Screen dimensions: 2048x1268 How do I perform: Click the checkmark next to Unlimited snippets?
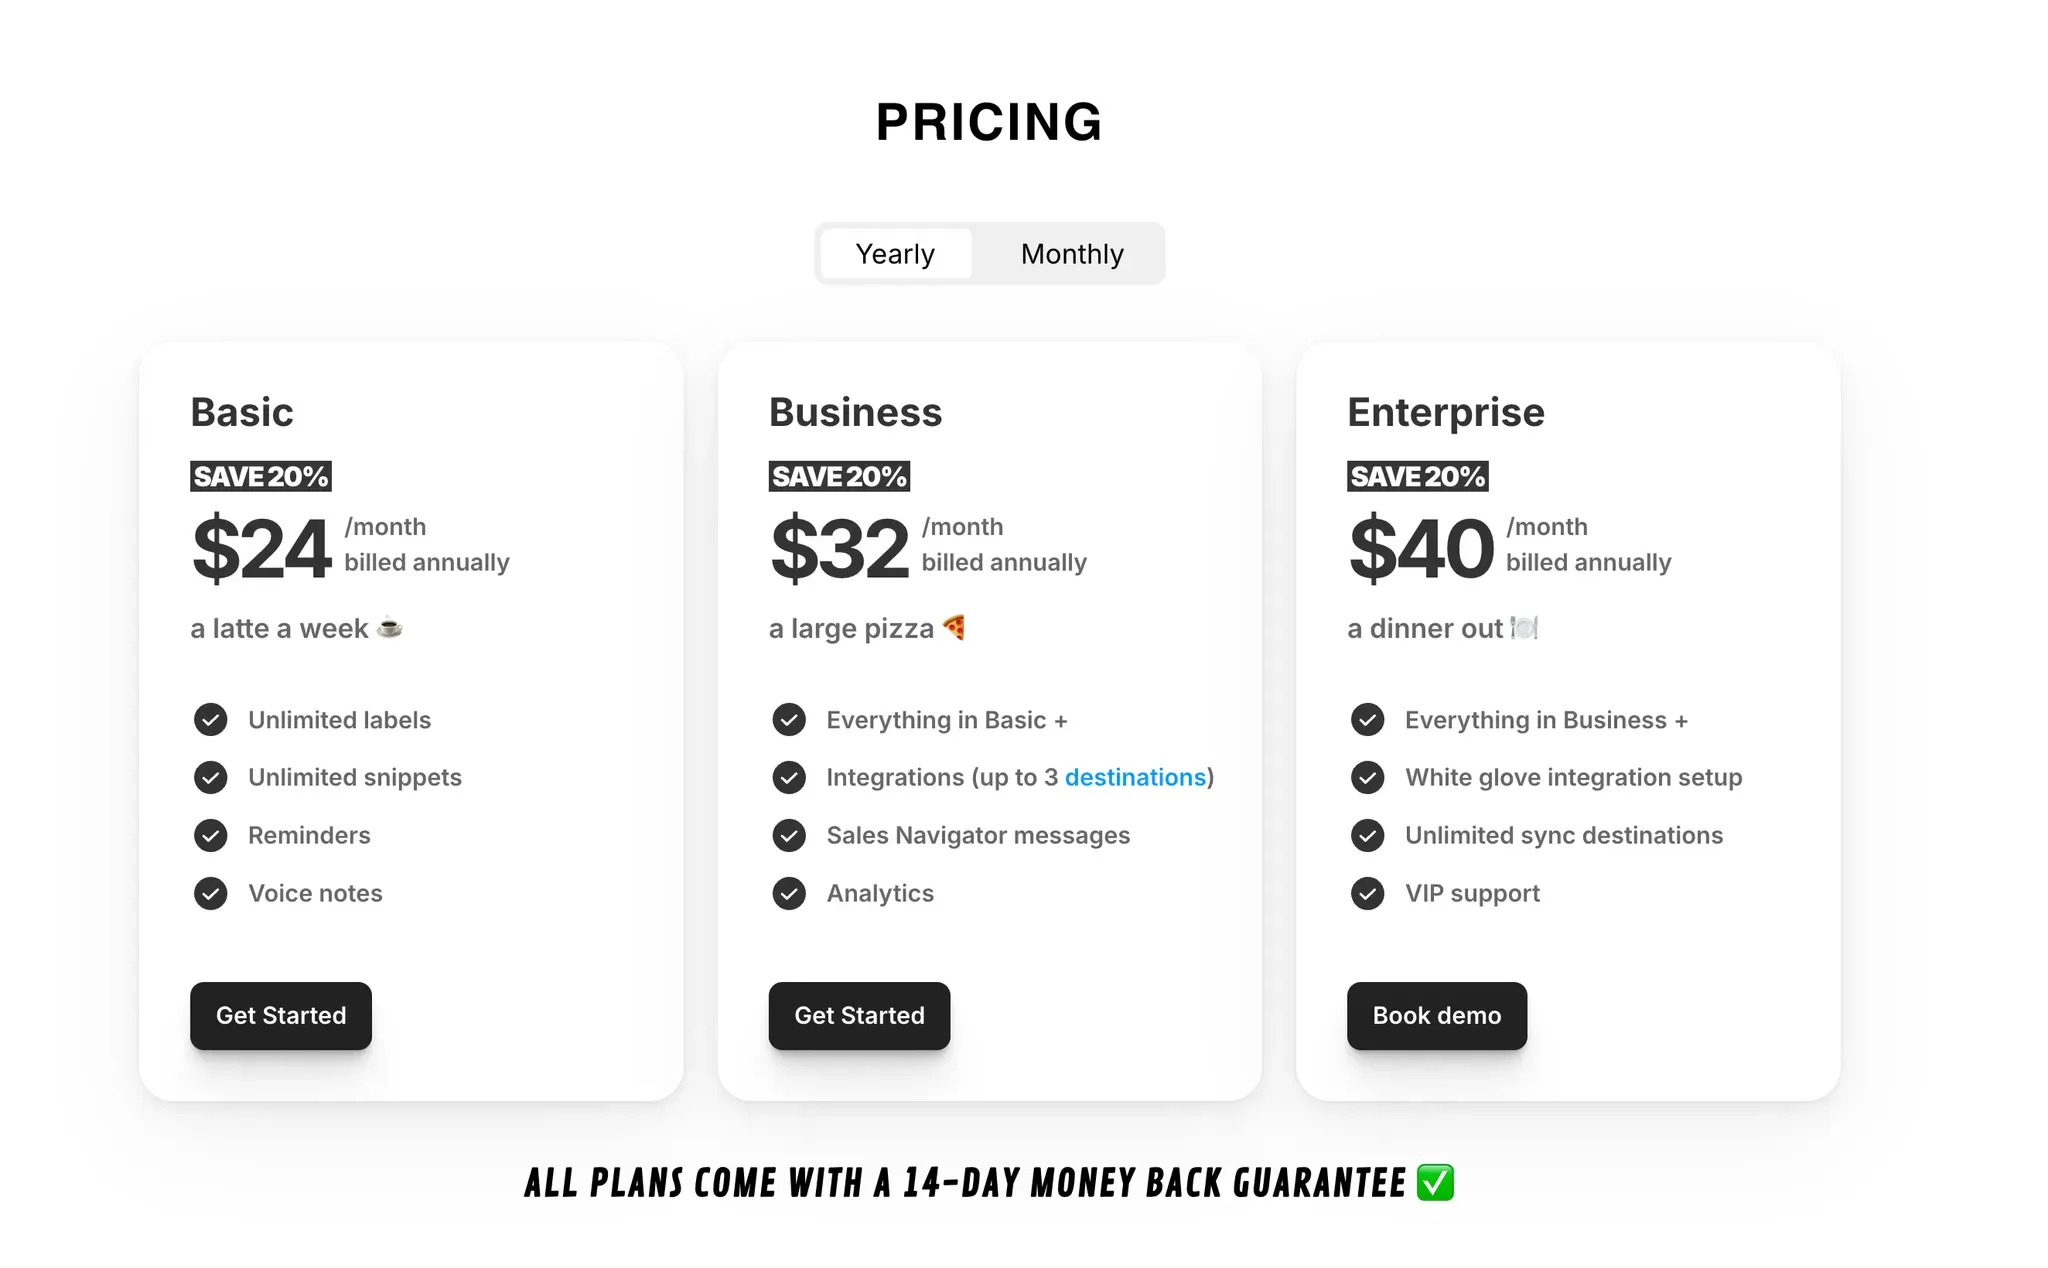[x=211, y=777]
